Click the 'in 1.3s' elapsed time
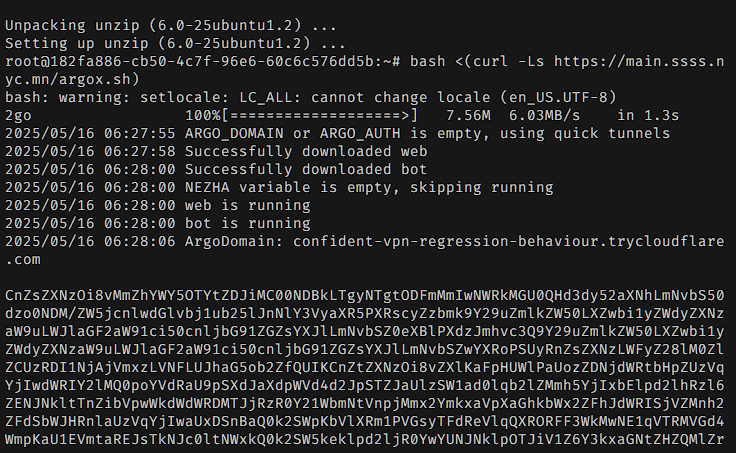Screen dimensions: 736x453 (x=648, y=115)
